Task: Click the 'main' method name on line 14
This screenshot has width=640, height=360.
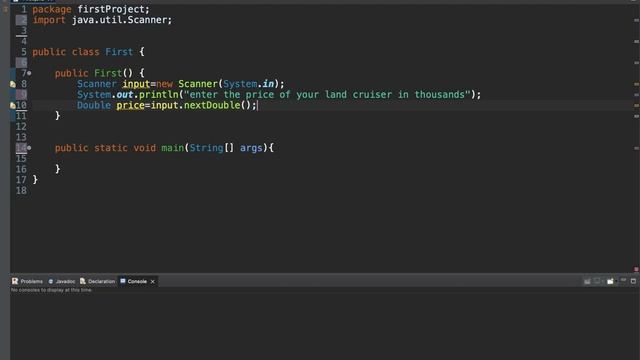Action: [173, 148]
